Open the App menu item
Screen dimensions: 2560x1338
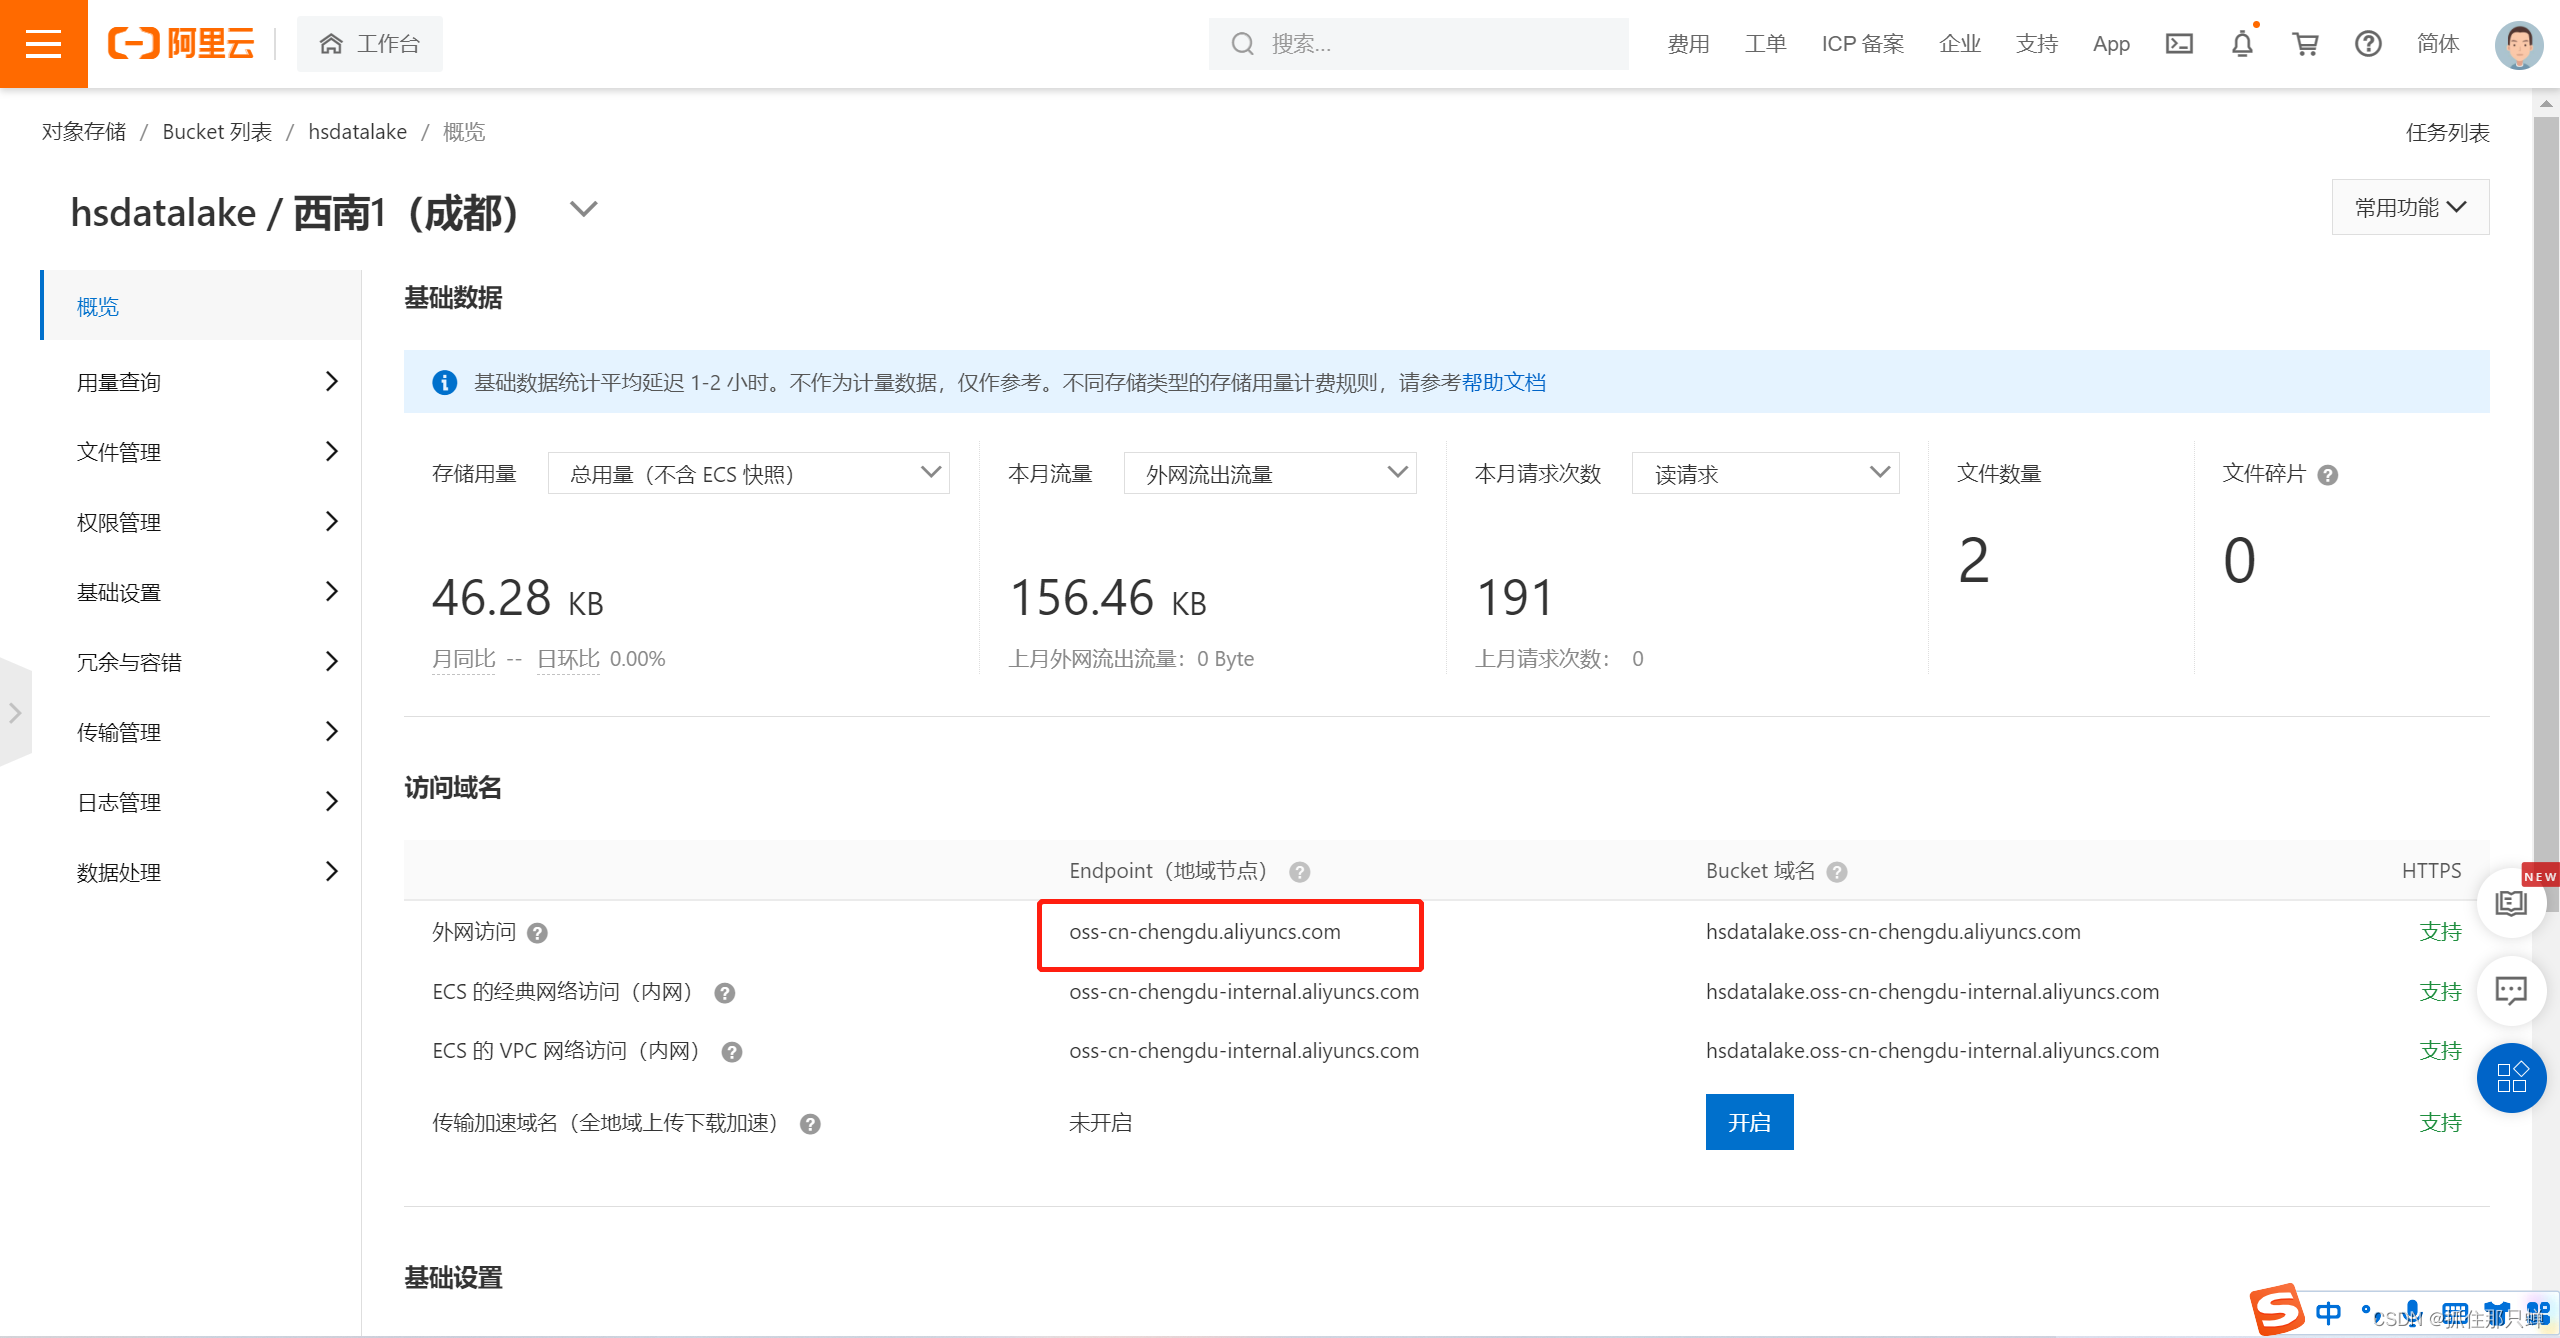pyautogui.click(x=2111, y=44)
